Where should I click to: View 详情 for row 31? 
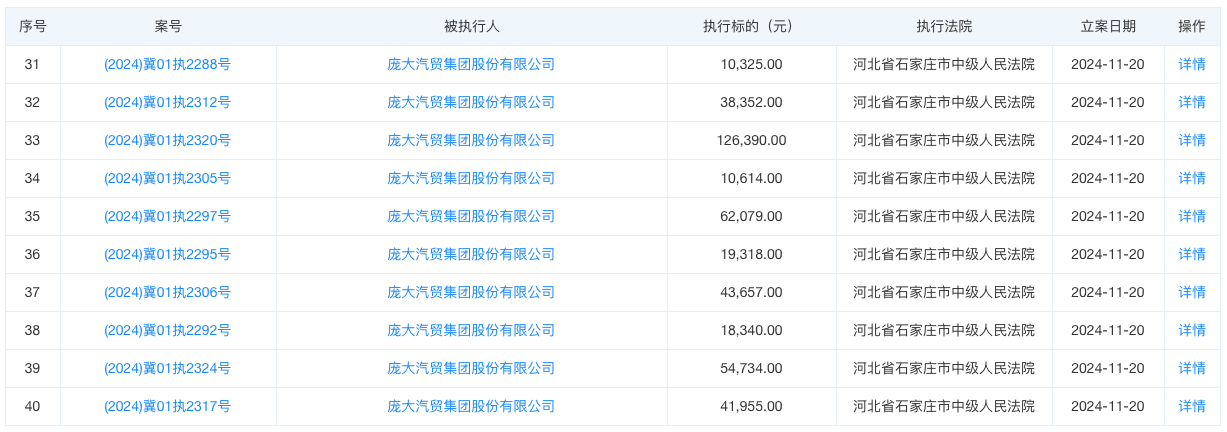coord(1192,64)
